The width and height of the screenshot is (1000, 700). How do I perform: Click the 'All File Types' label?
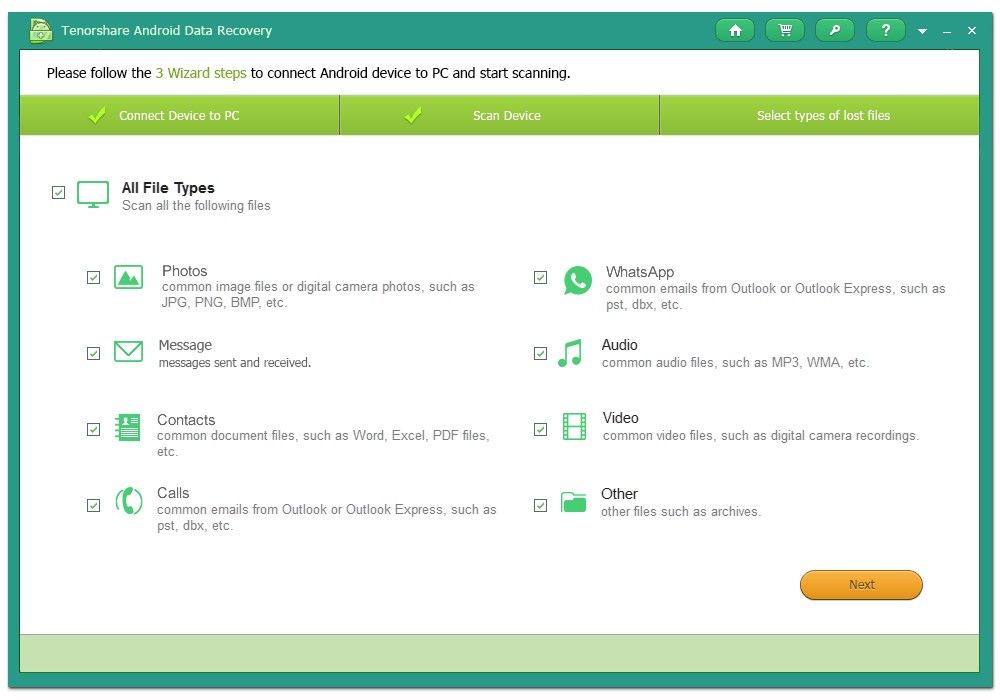click(168, 188)
